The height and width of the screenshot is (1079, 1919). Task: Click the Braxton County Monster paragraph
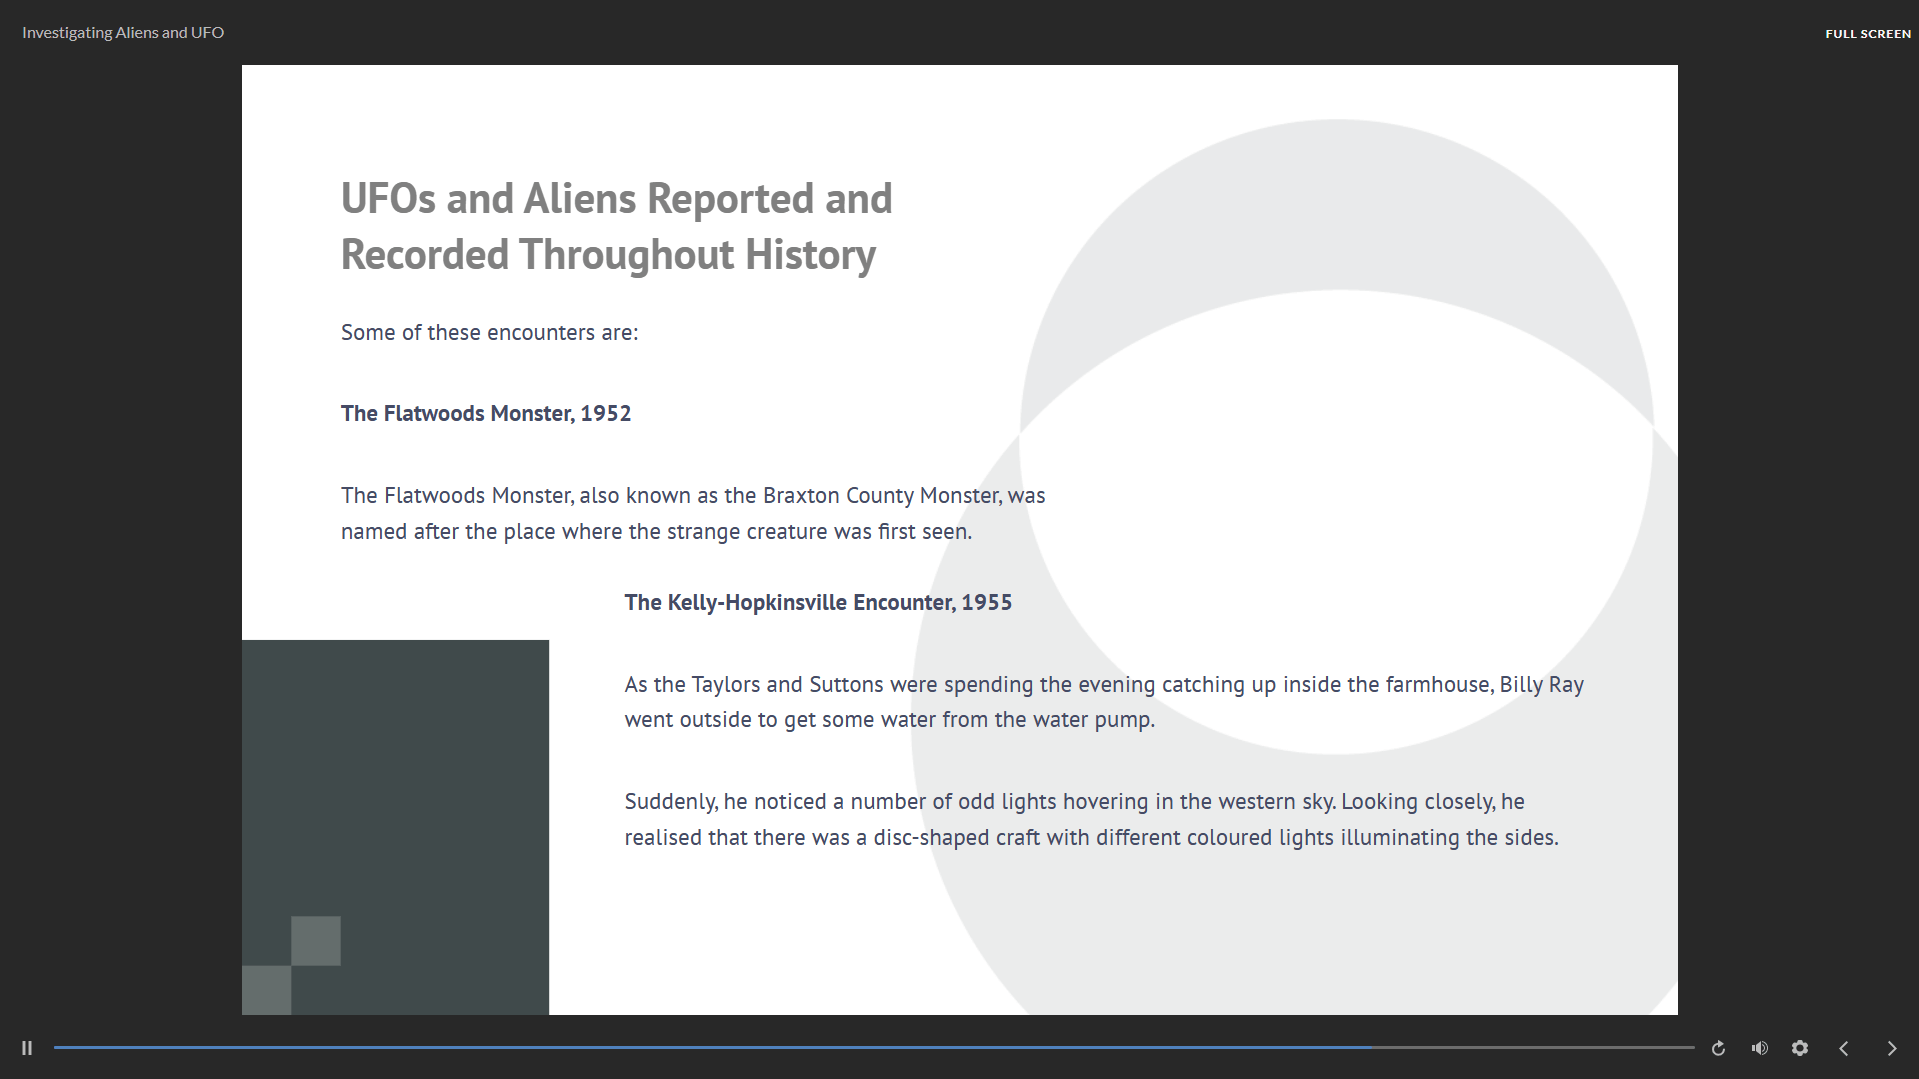pyautogui.click(x=692, y=513)
